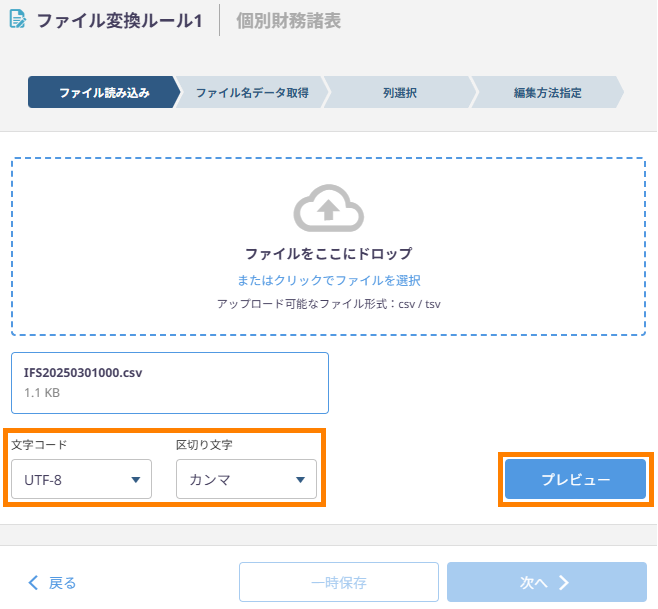Viewport: 658px width, 609px height.
Task: Click the アップロード可能なファイル形式 note
Action: pos(329,304)
